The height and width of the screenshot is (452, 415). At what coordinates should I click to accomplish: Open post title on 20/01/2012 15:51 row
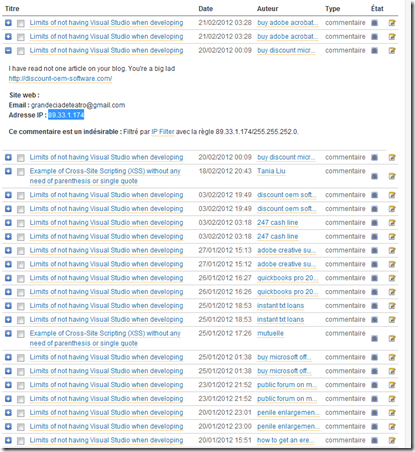click(106, 440)
